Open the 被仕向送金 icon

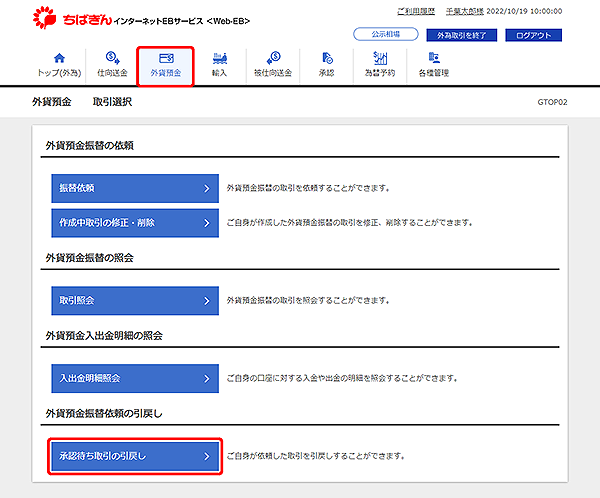[x=273, y=58]
